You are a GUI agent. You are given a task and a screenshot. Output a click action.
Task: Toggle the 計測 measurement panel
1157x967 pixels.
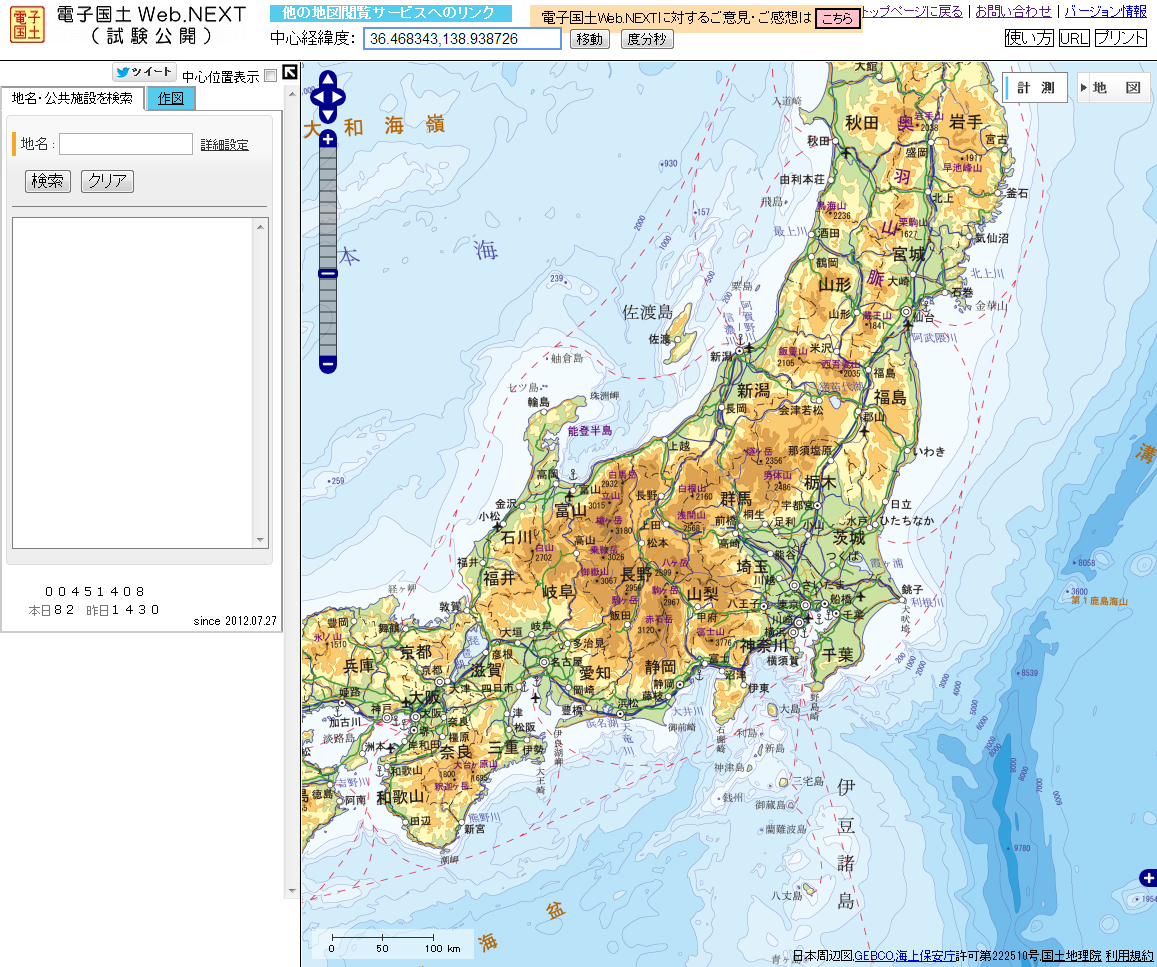[x=1035, y=87]
